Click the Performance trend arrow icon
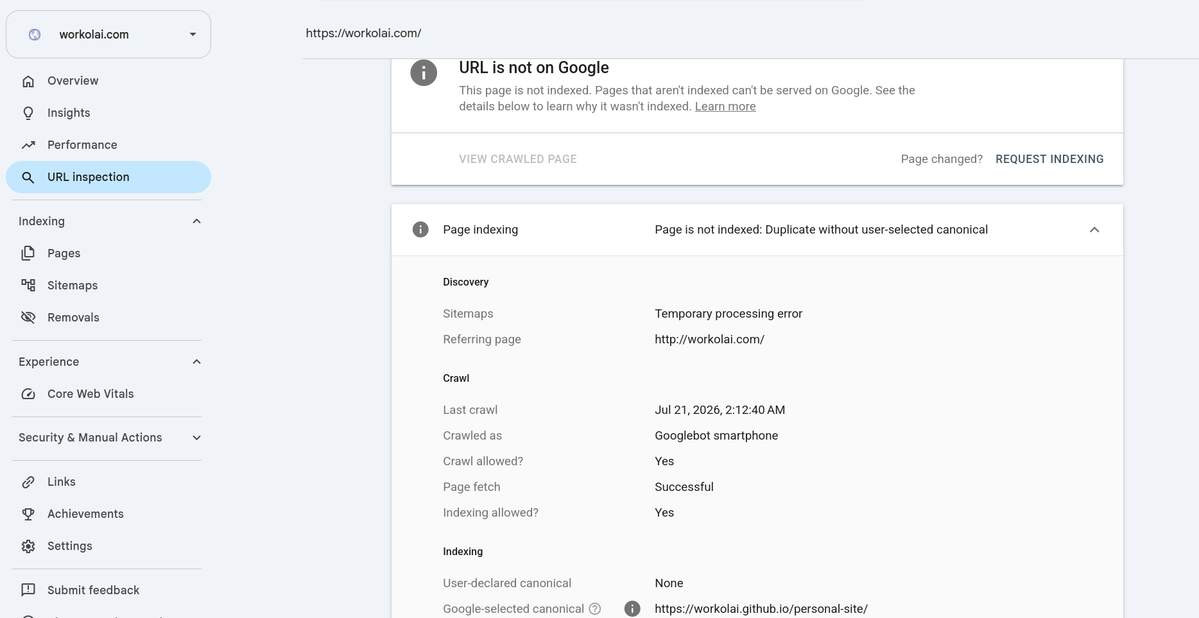This screenshot has width=1199, height=618. click(28, 145)
